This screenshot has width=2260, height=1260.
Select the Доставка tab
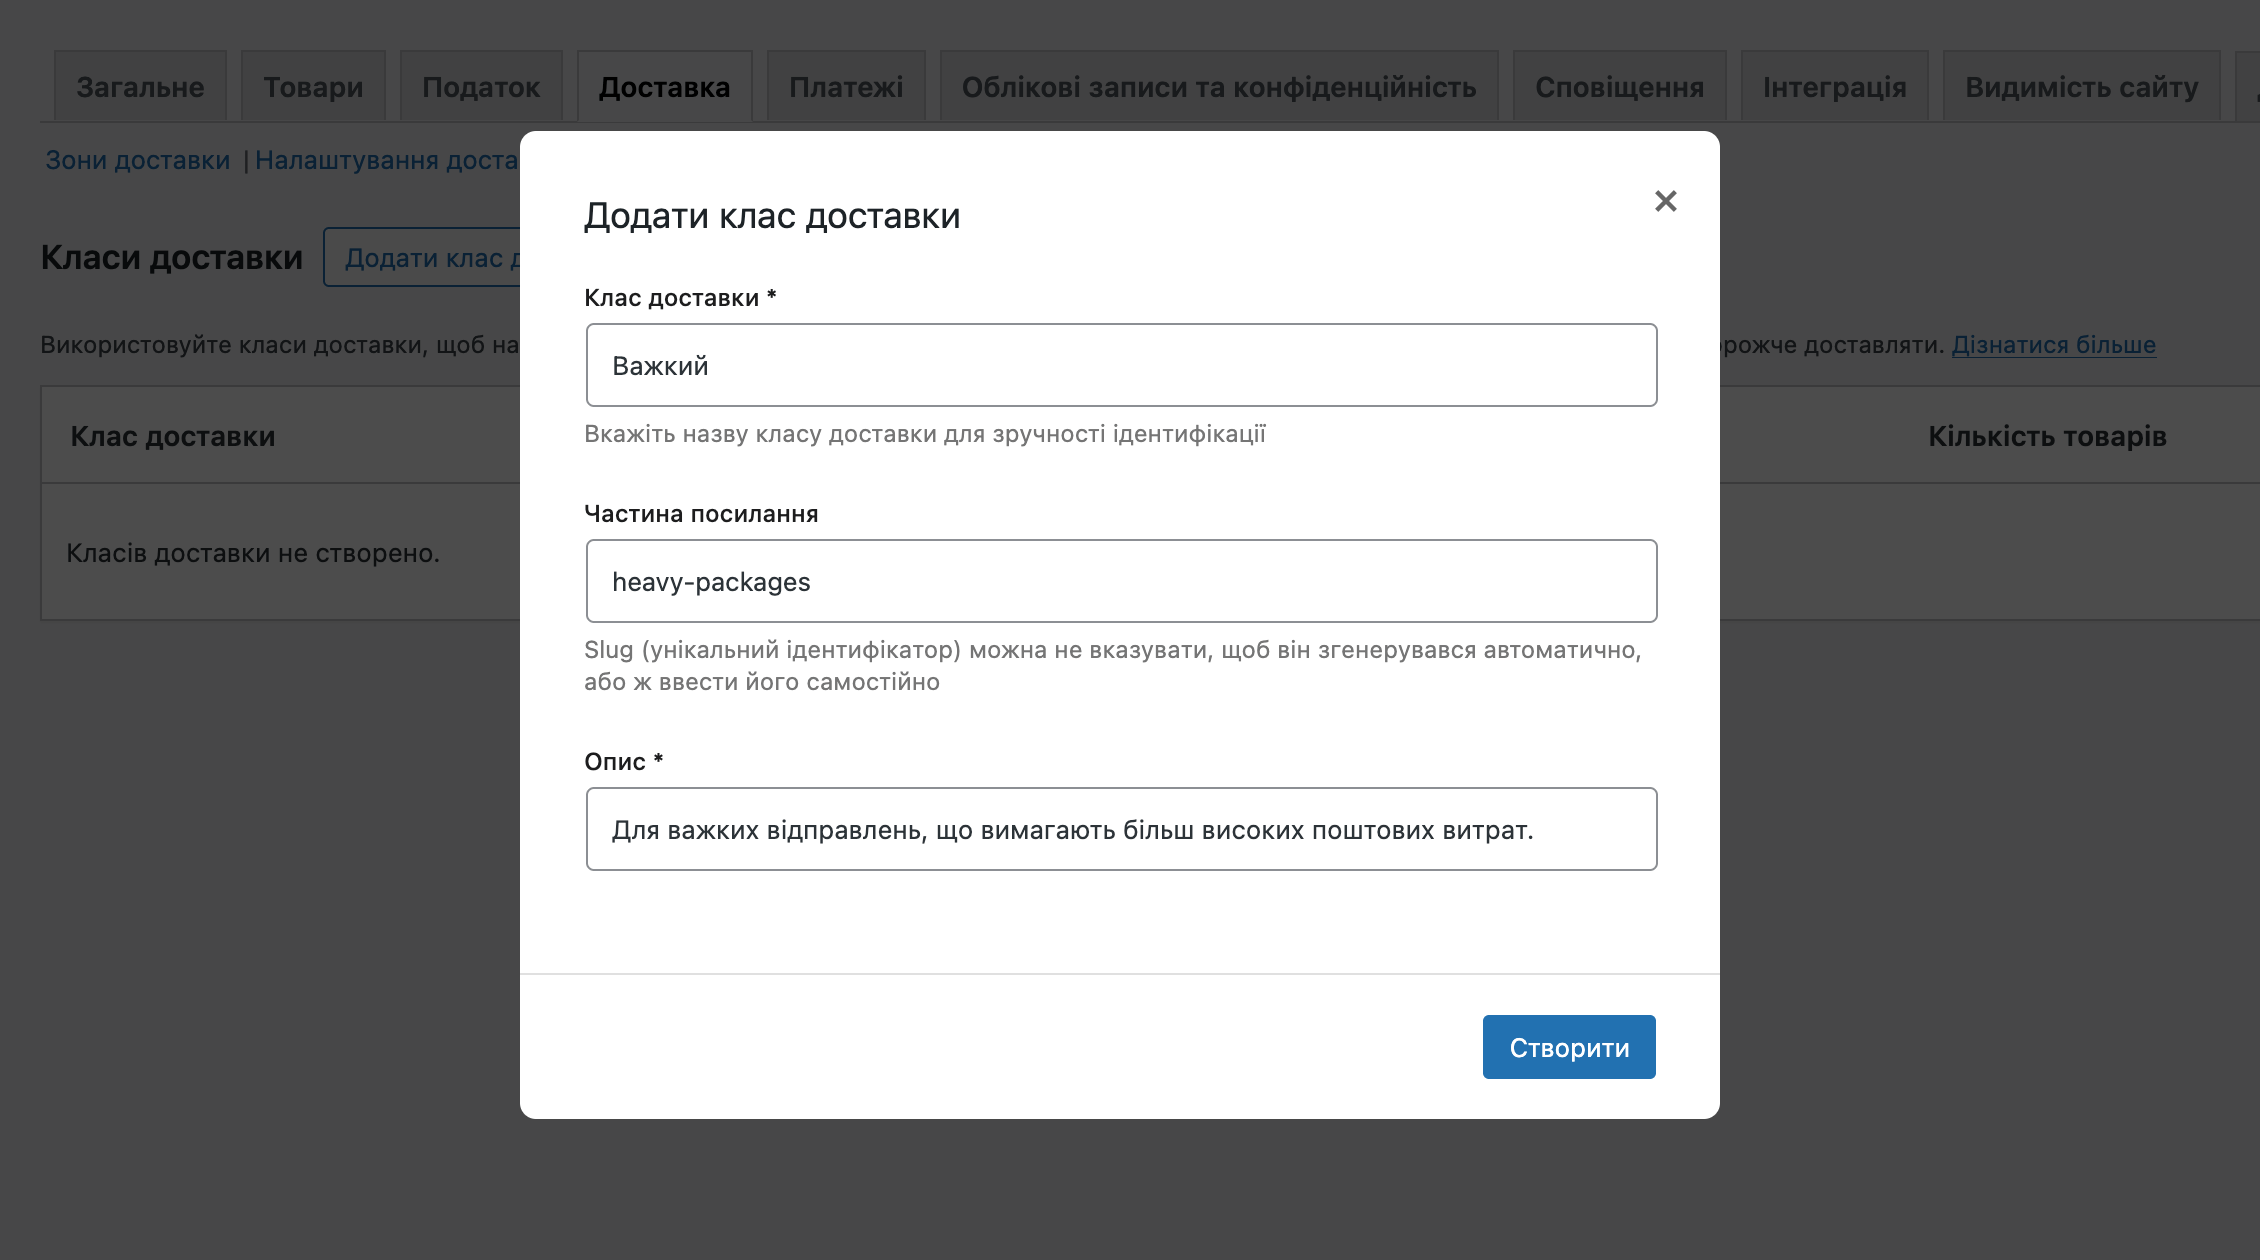point(664,87)
